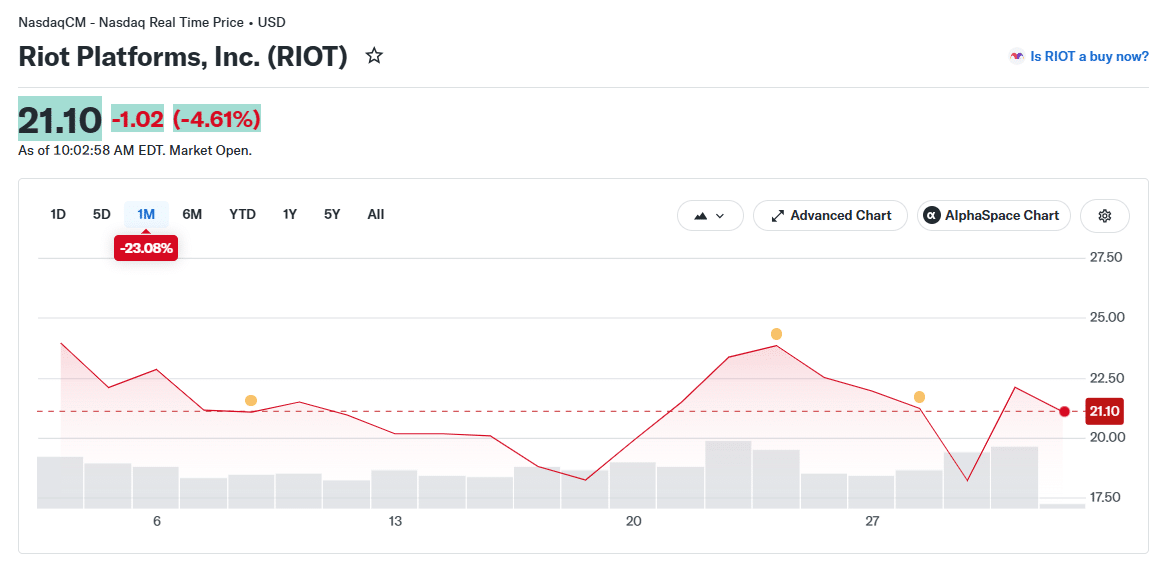Click the AlphaSpace alpha logo icon
The height and width of the screenshot is (561, 1157).
click(x=933, y=216)
